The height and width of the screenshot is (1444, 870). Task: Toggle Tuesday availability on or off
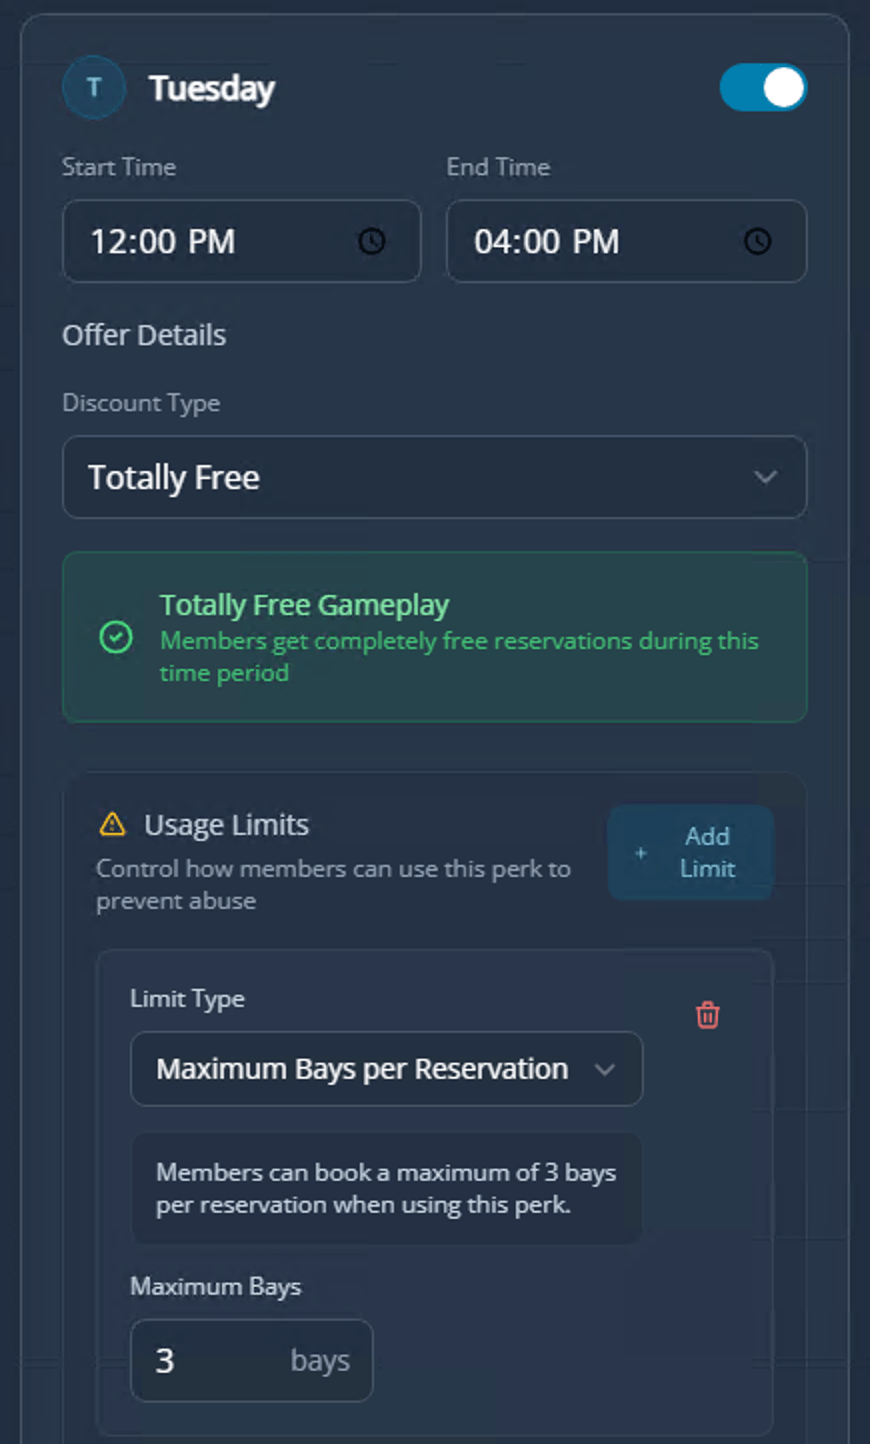tap(763, 87)
